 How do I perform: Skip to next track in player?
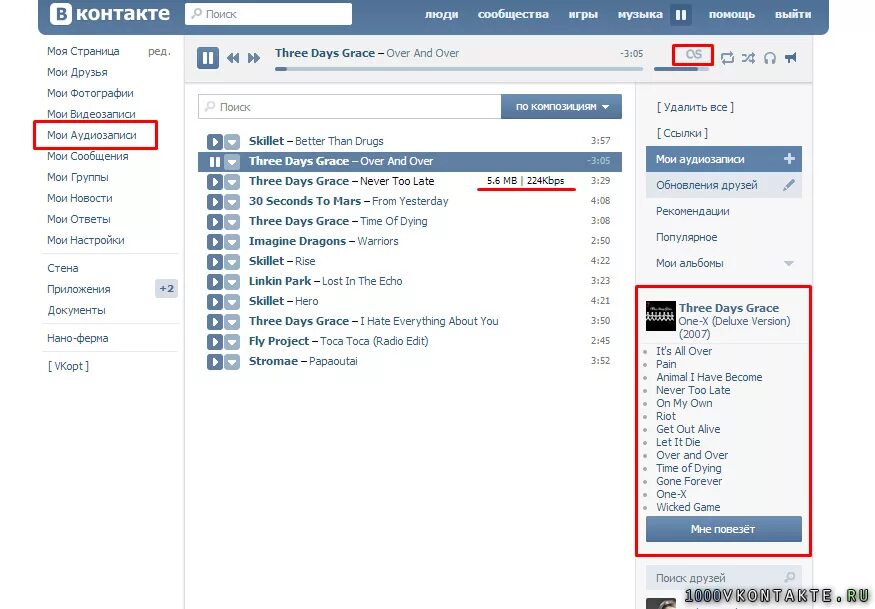pos(254,57)
